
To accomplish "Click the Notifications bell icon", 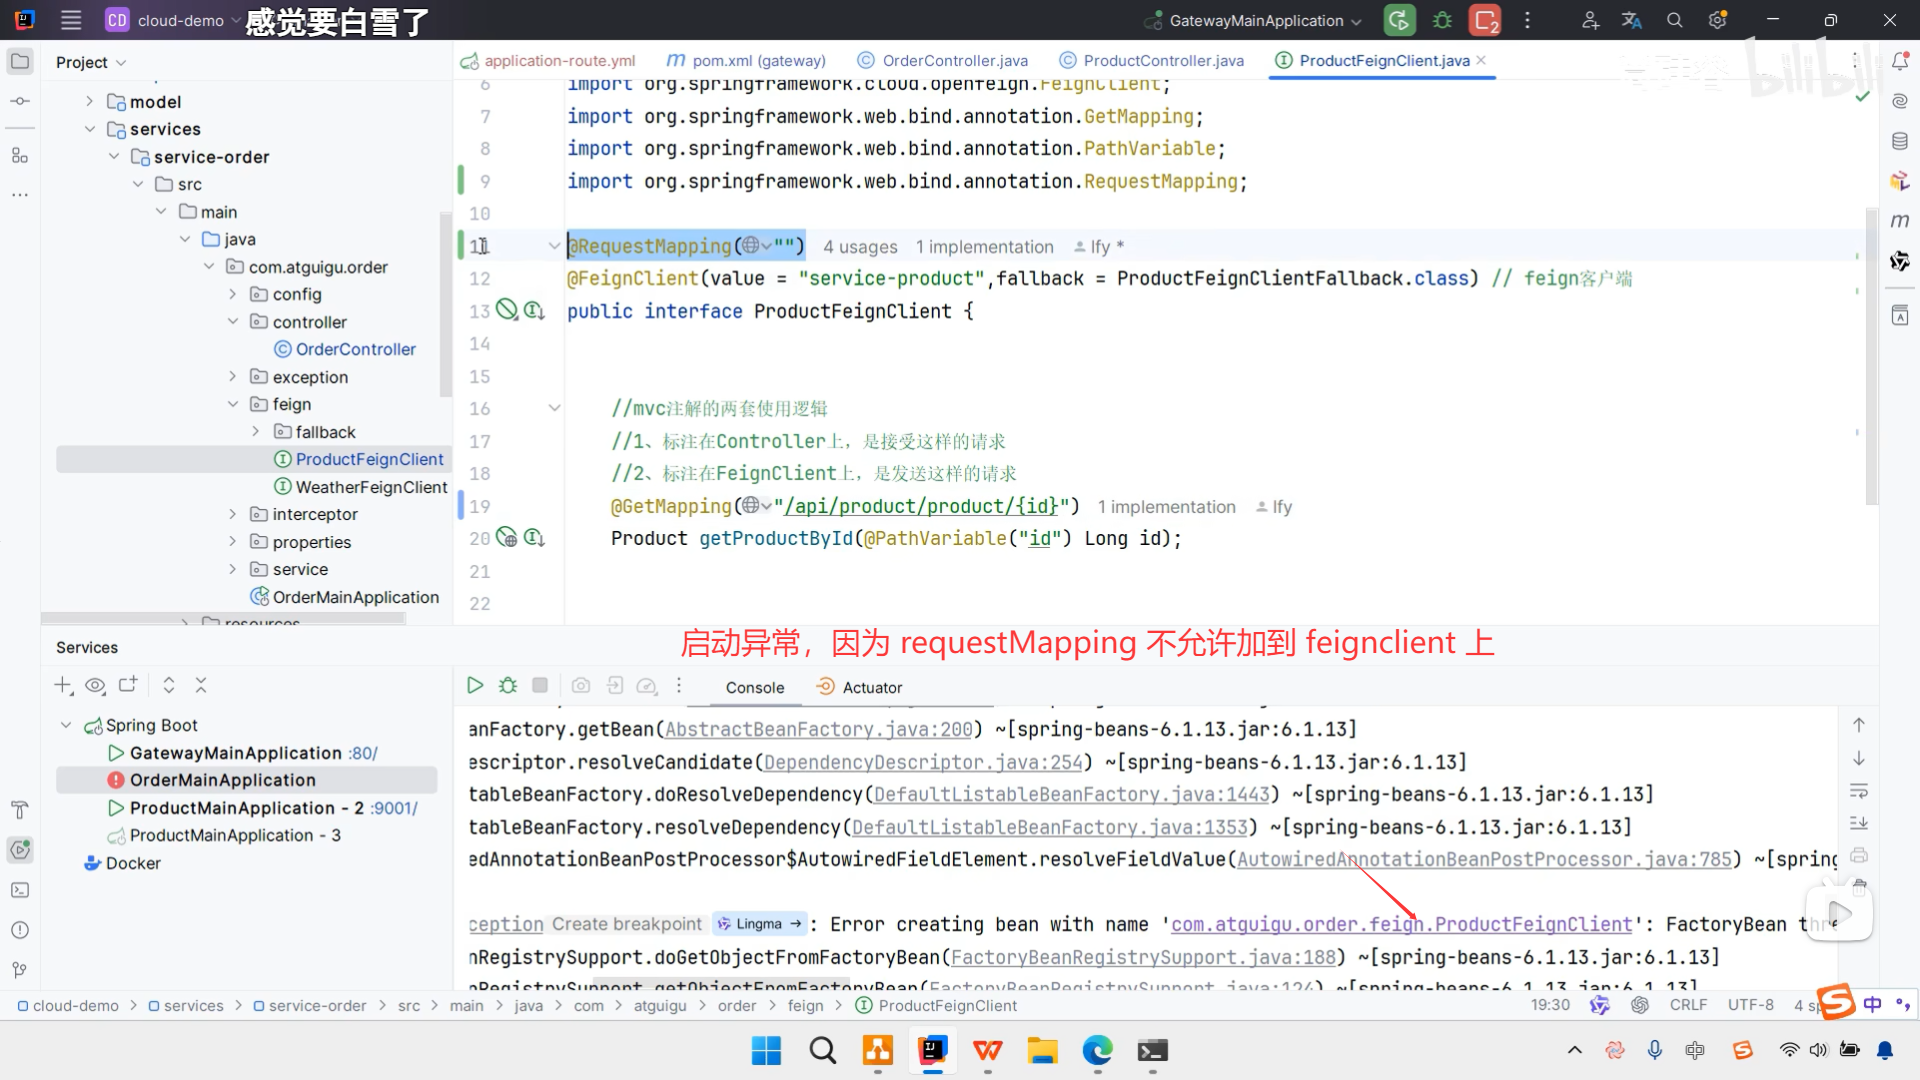I will point(1899,61).
